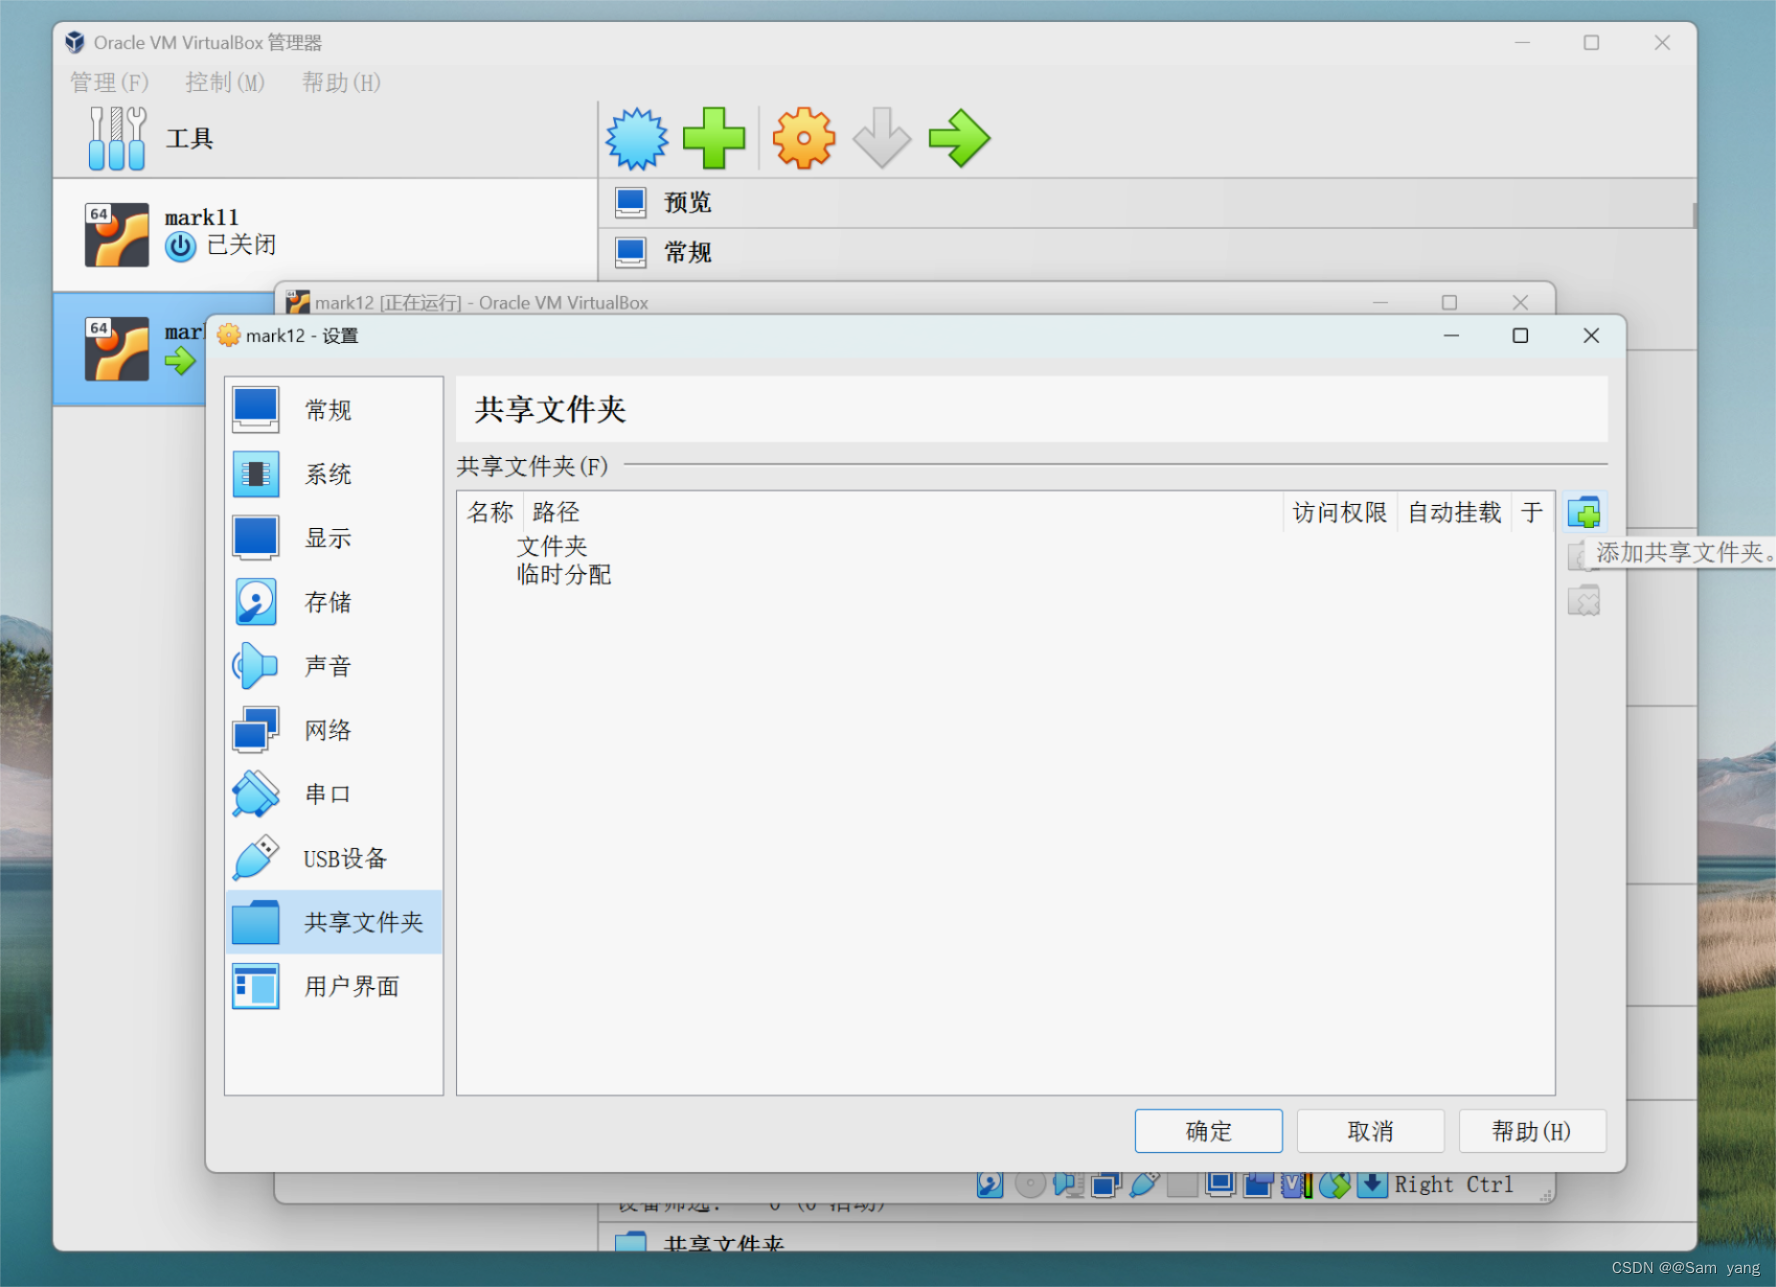Click the optical disc status icon in VM window
1776x1287 pixels.
point(1030,1184)
